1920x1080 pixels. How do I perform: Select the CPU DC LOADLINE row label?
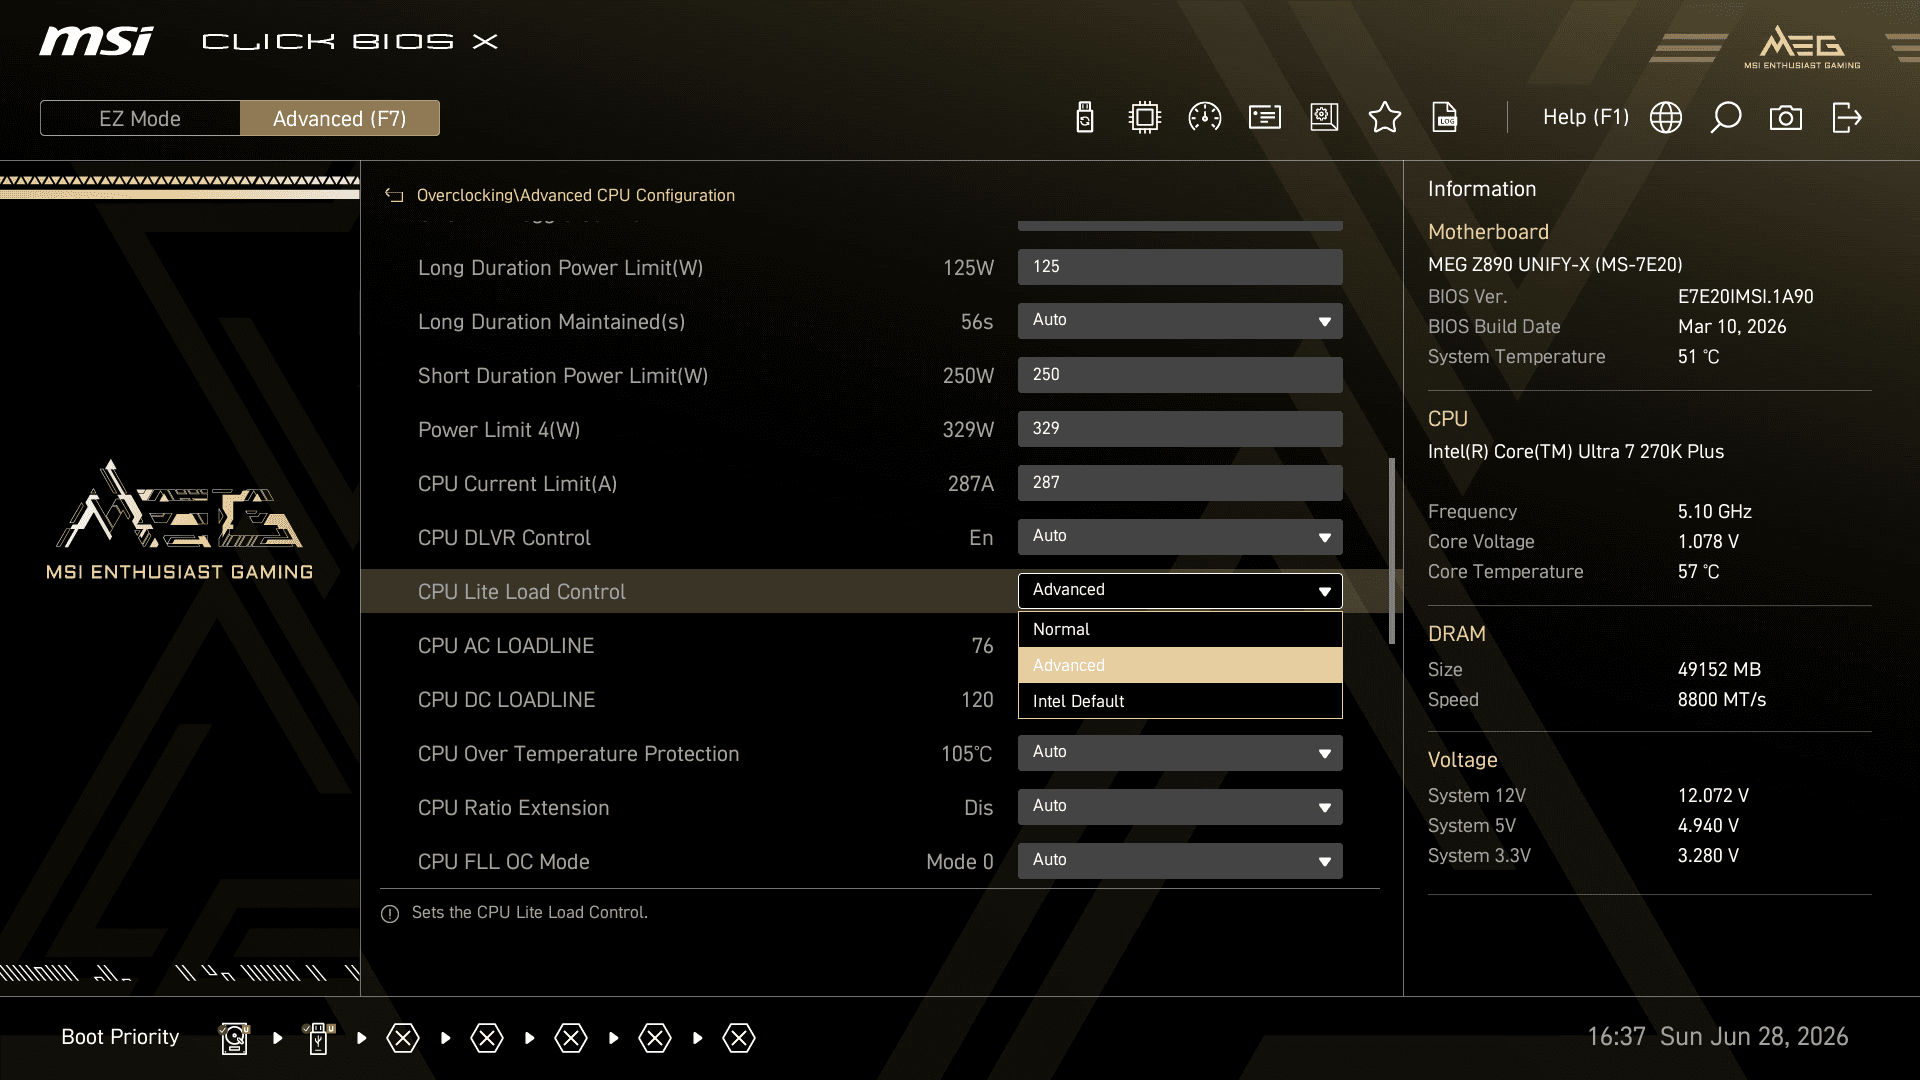point(506,700)
